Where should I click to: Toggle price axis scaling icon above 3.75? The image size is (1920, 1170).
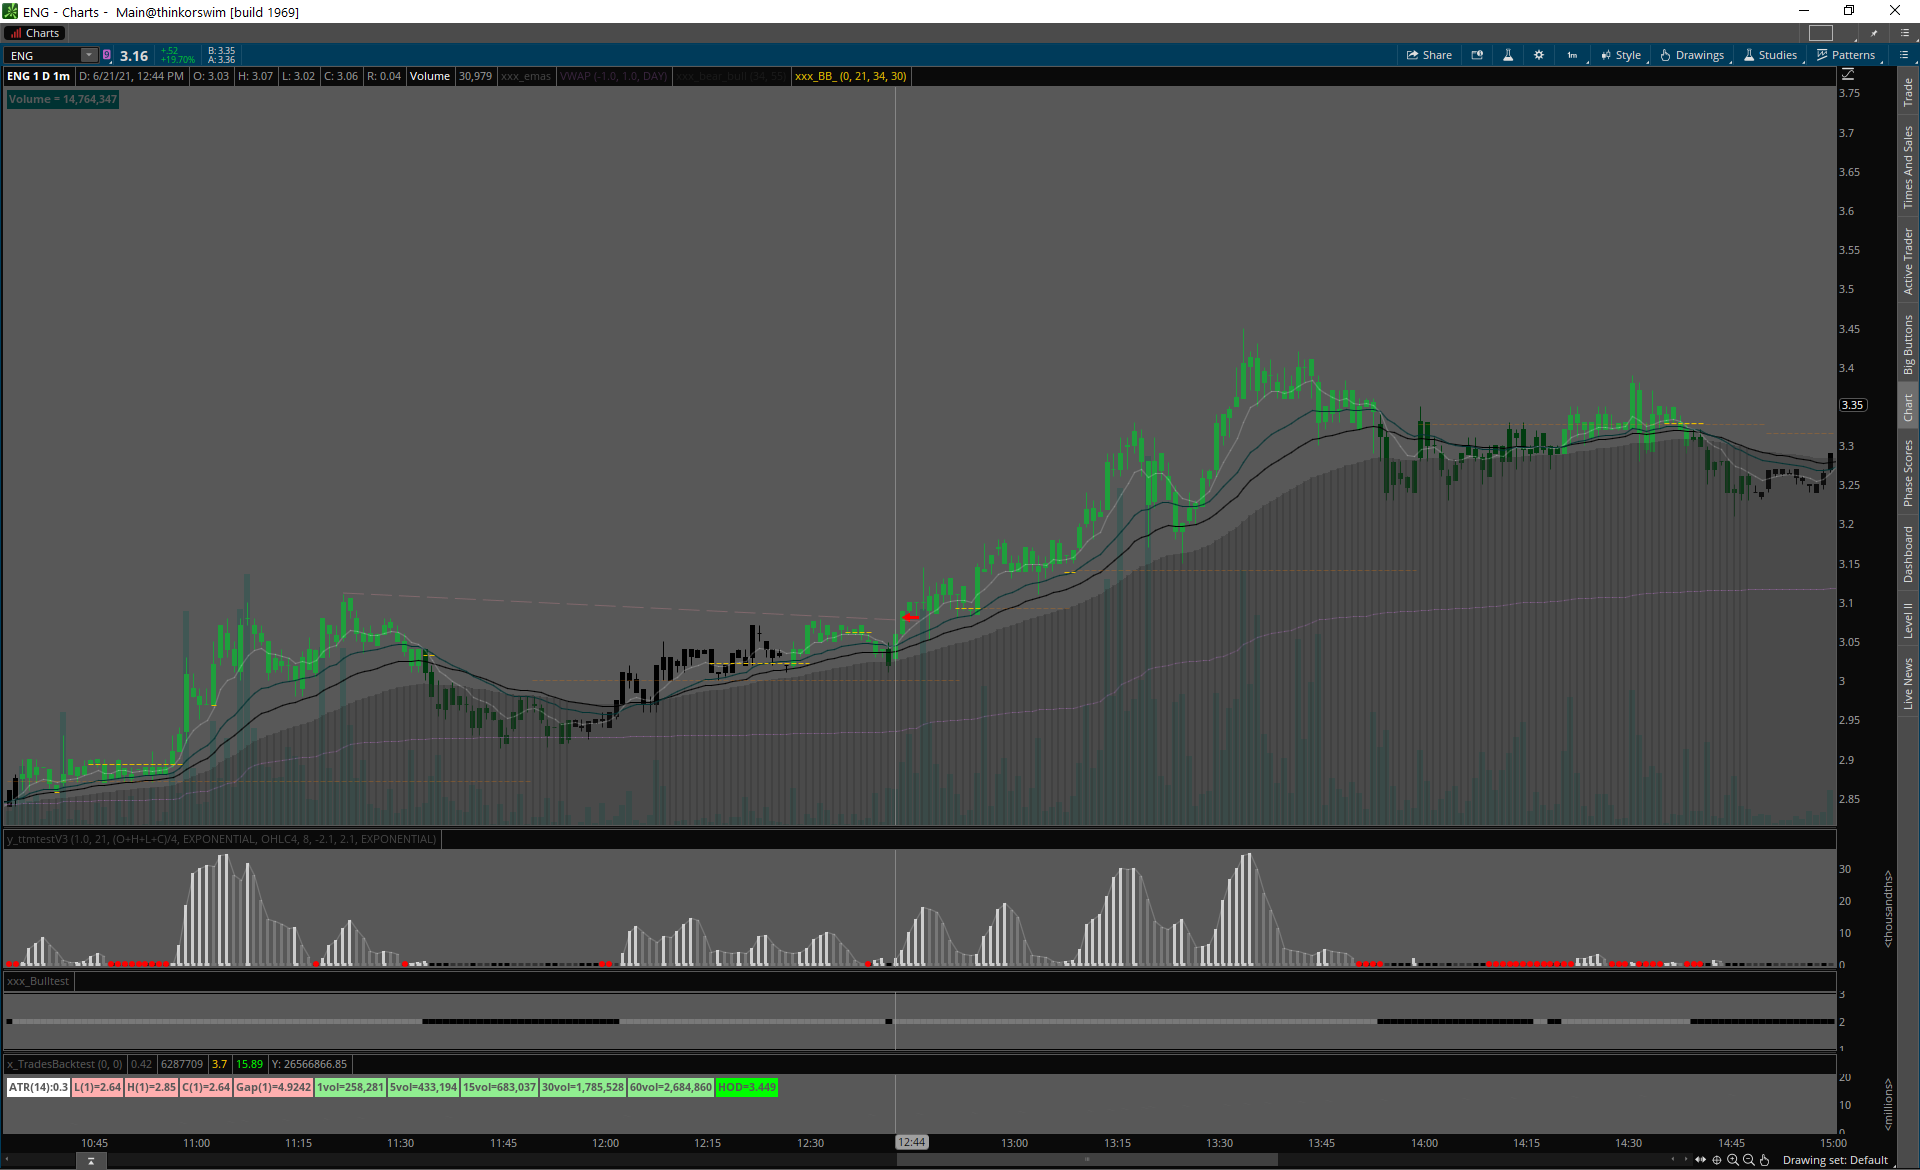click(1848, 75)
